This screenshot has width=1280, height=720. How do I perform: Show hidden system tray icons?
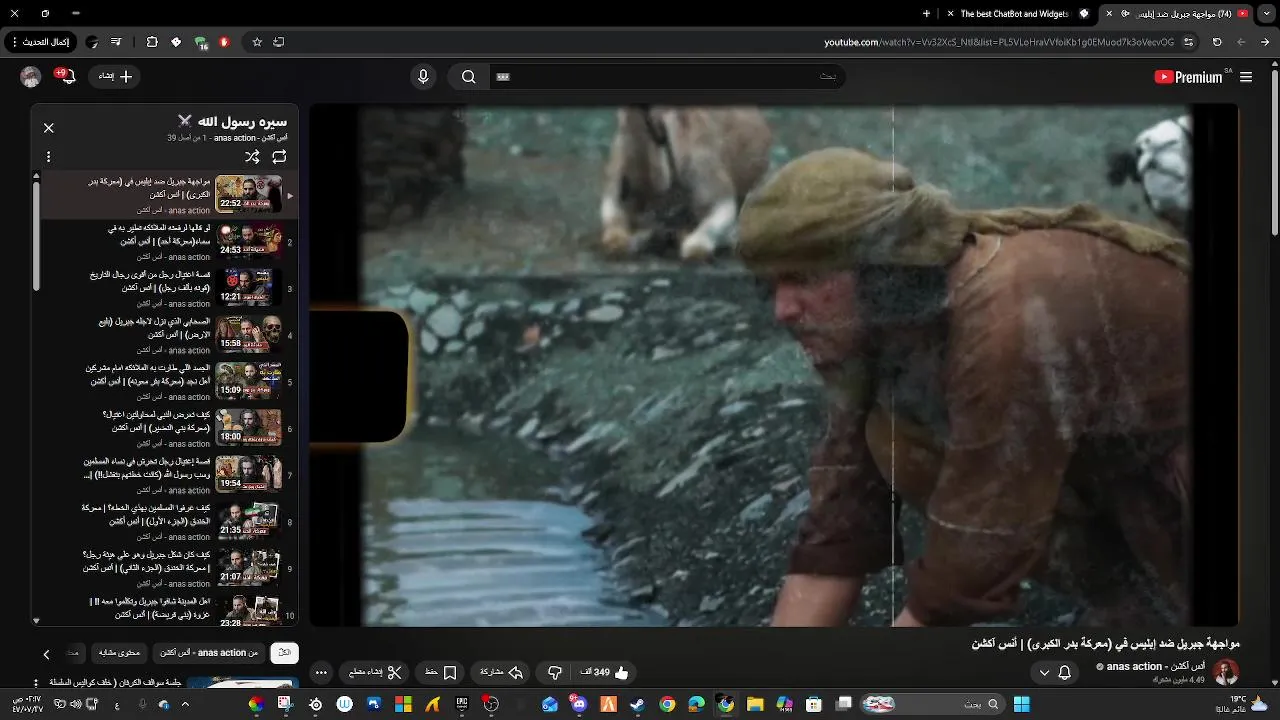(185, 704)
